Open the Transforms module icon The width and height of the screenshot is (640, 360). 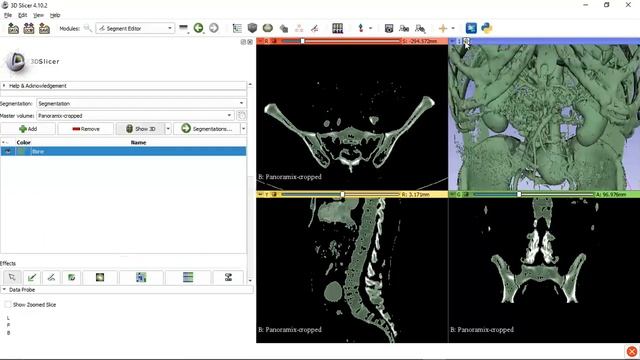pyautogui.click(x=284, y=28)
